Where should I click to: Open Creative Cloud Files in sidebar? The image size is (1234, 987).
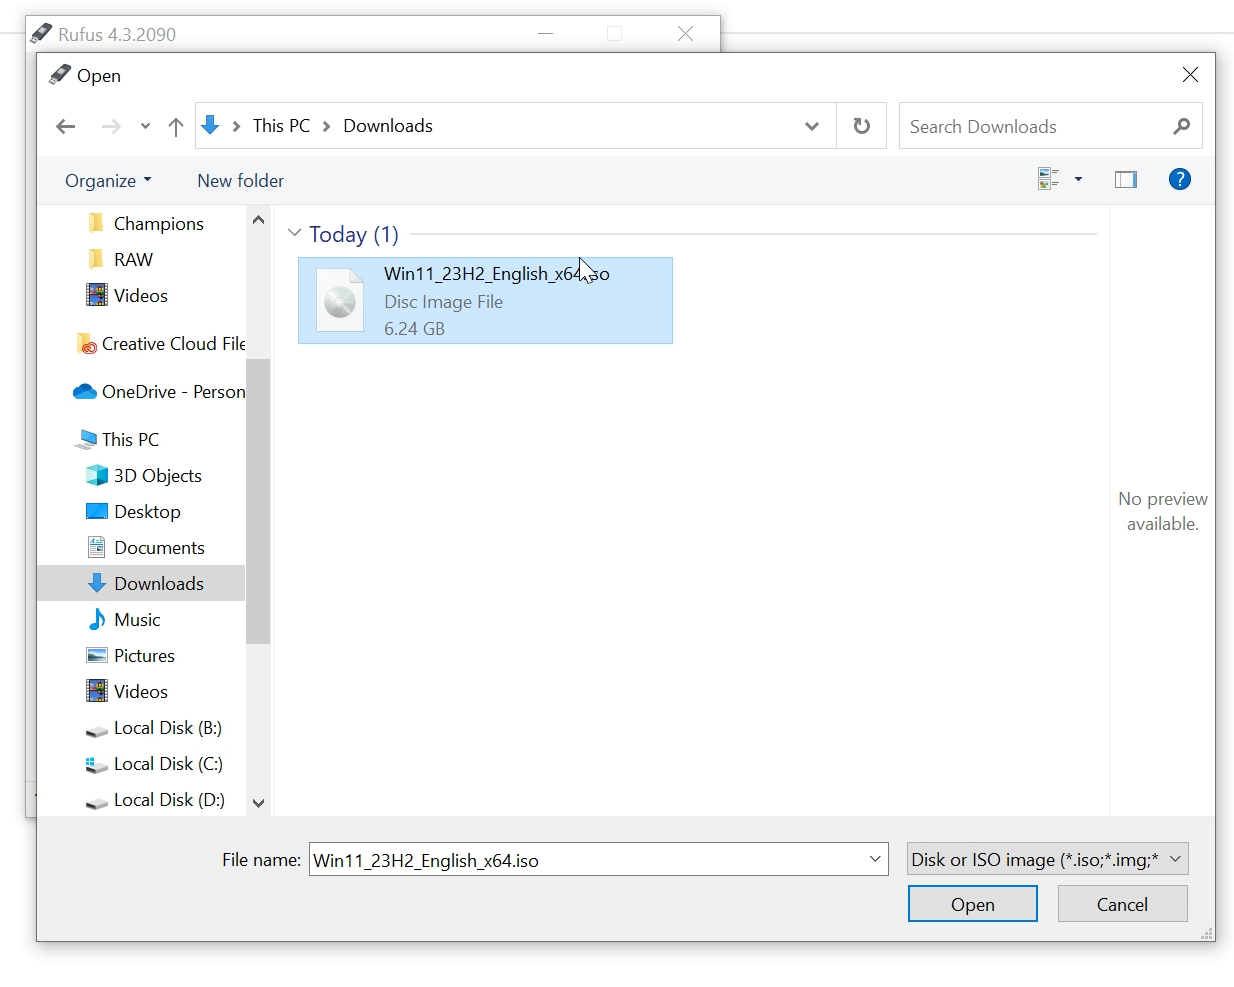[160, 344]
